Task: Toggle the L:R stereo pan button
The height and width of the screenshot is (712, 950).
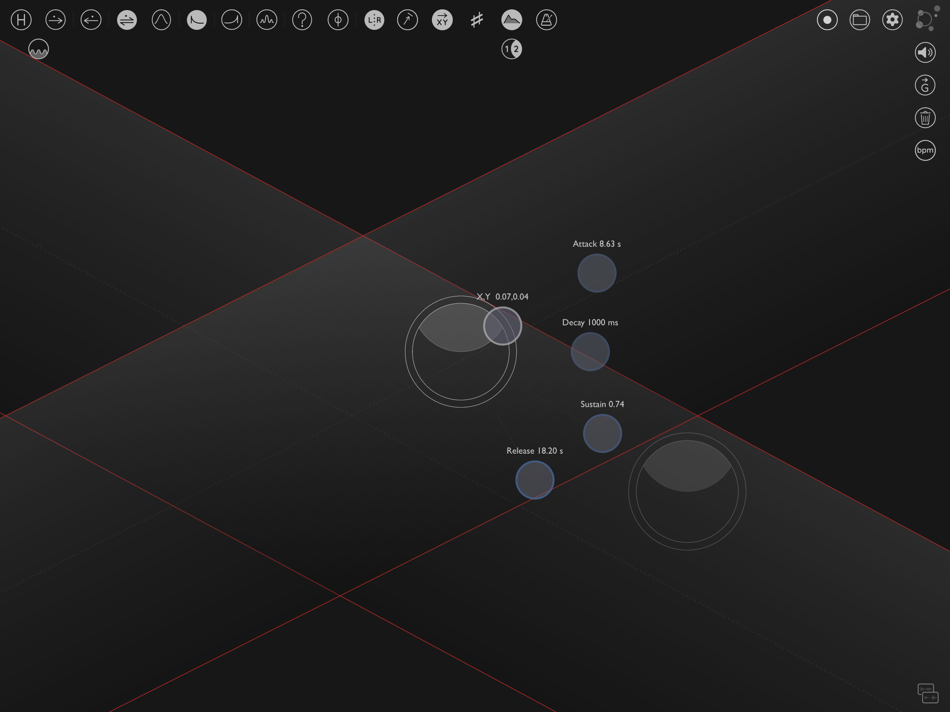Action: [374, 20]
